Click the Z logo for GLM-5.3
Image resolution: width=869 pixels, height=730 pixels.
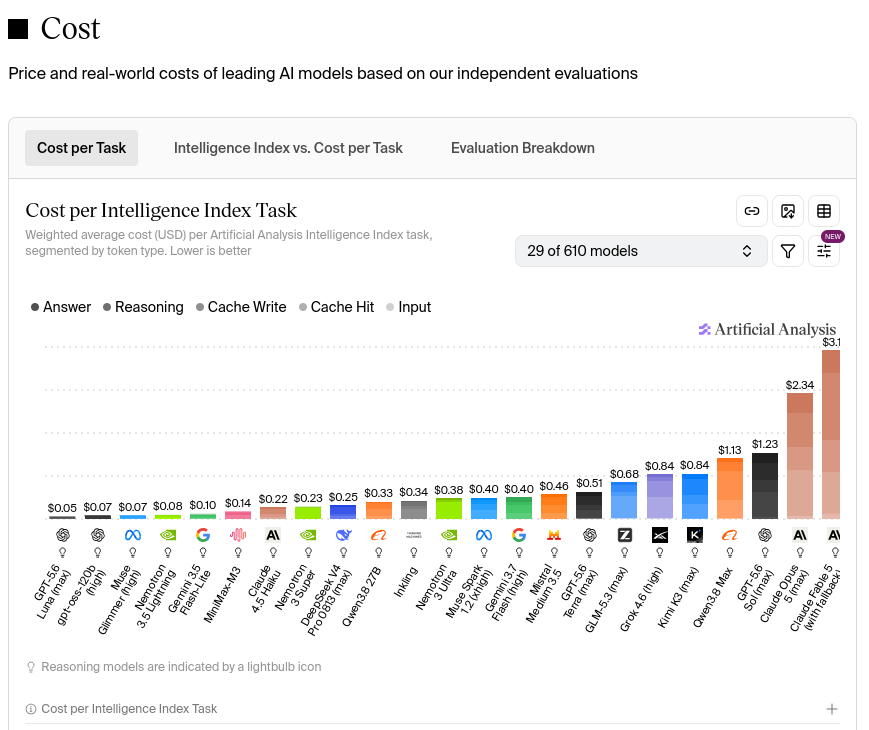click(x=625, y=535)
